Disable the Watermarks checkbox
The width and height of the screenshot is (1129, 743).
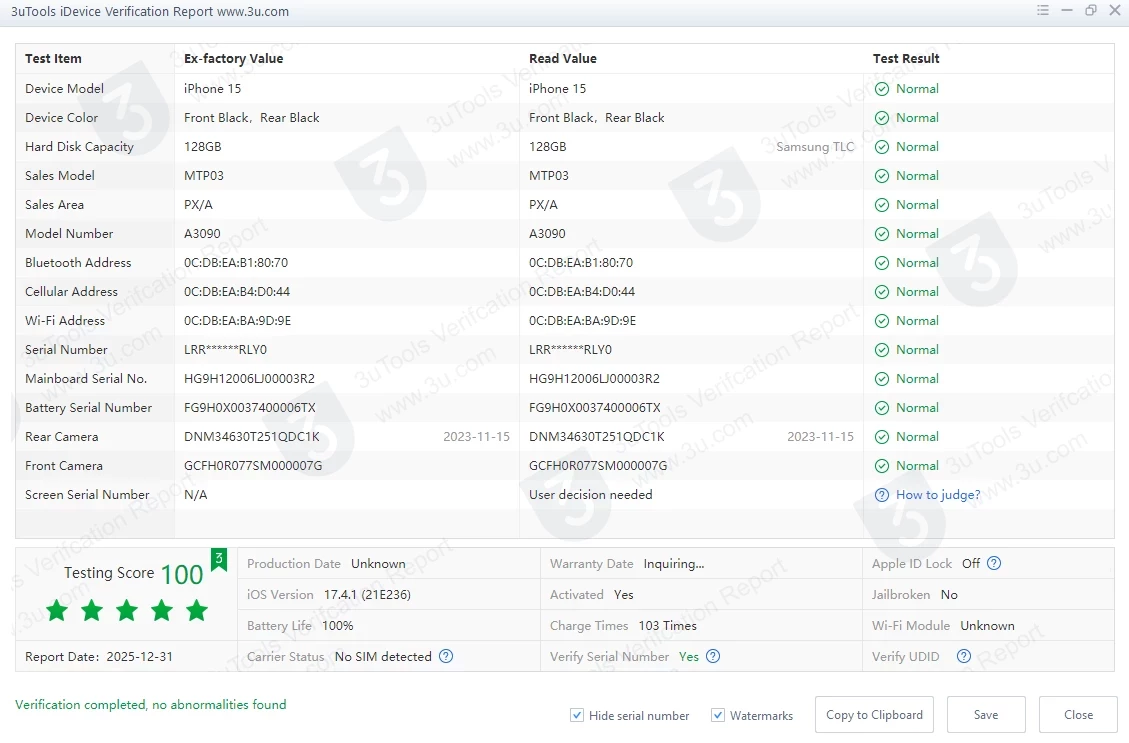click(718, 715)
